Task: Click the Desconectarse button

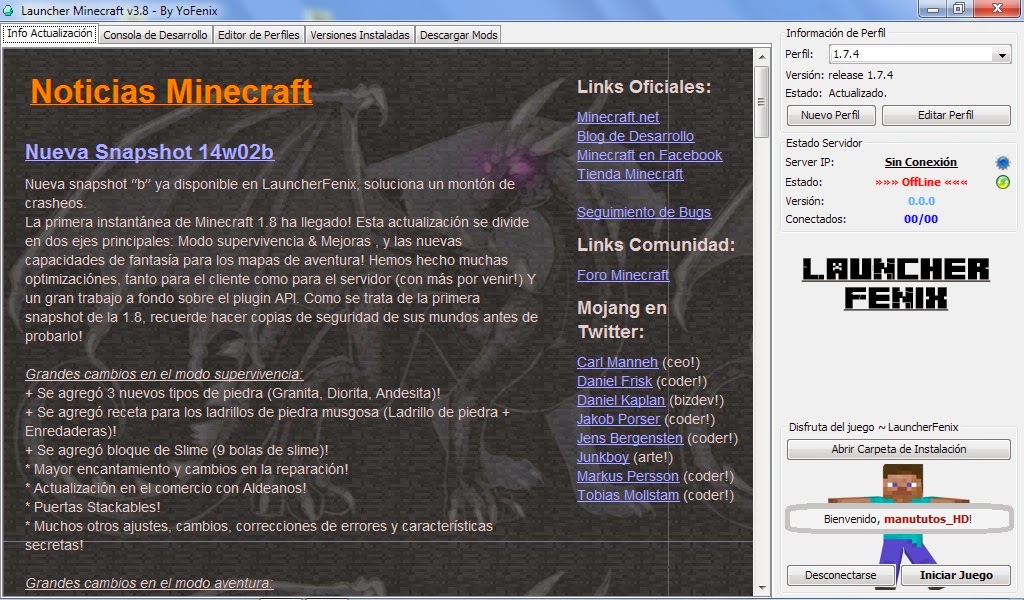Action: 841,575
